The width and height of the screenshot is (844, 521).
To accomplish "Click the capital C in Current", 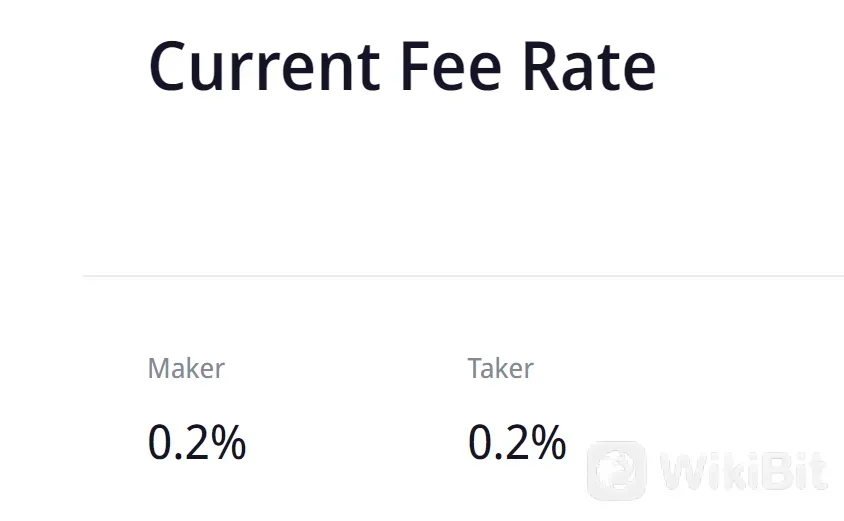I will pyautogui.click(x=170, y=66).
